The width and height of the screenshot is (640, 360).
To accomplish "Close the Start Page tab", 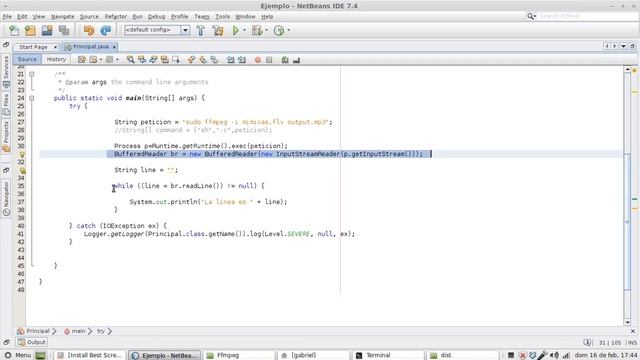I will tap(55, 47).
